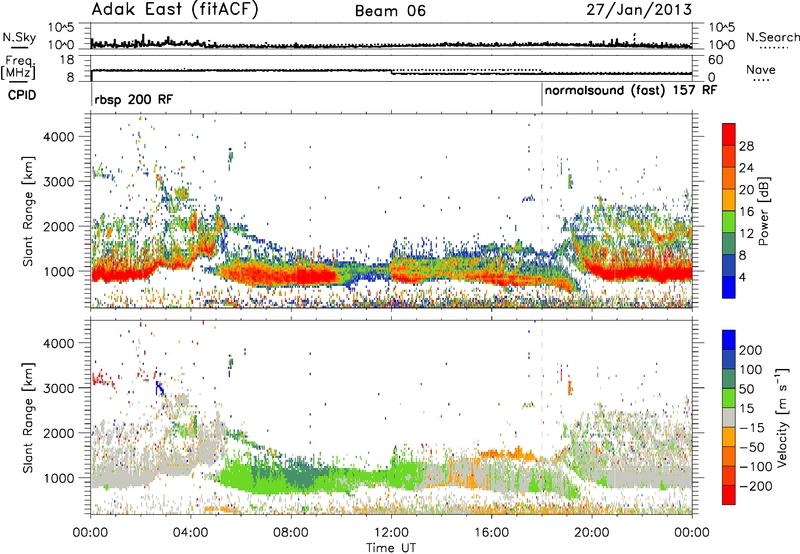This screenshot has height=554, width=800.
Task: Select '-200' on the velocity colorbar
Action: coord(755,486)
